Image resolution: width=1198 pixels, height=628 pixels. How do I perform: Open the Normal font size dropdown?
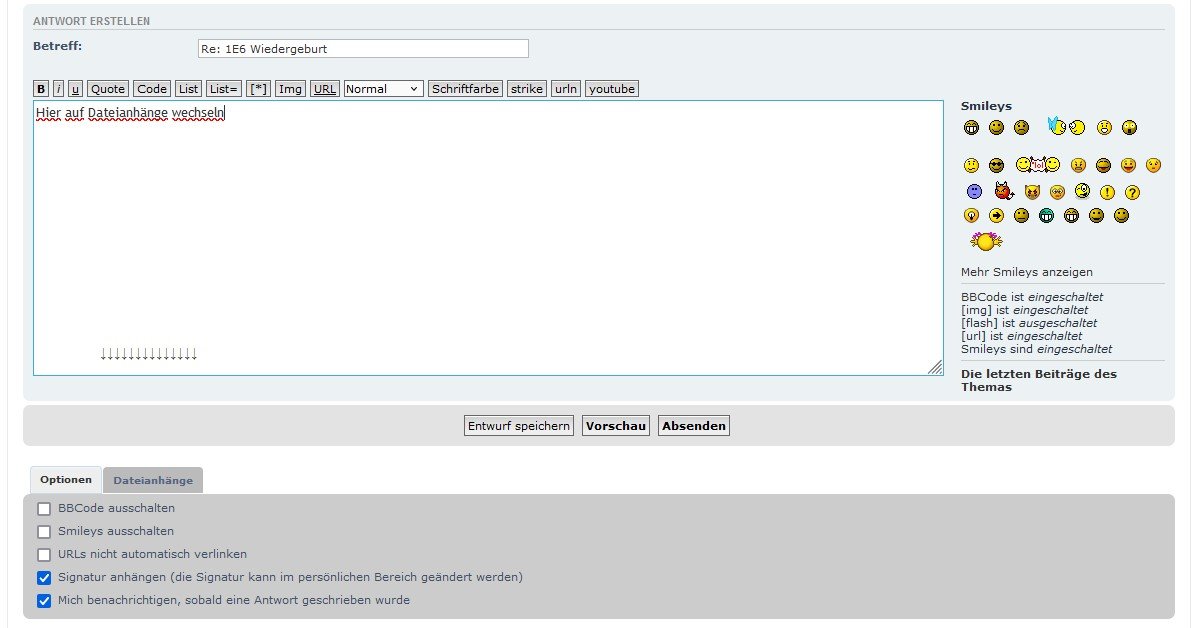383,89
